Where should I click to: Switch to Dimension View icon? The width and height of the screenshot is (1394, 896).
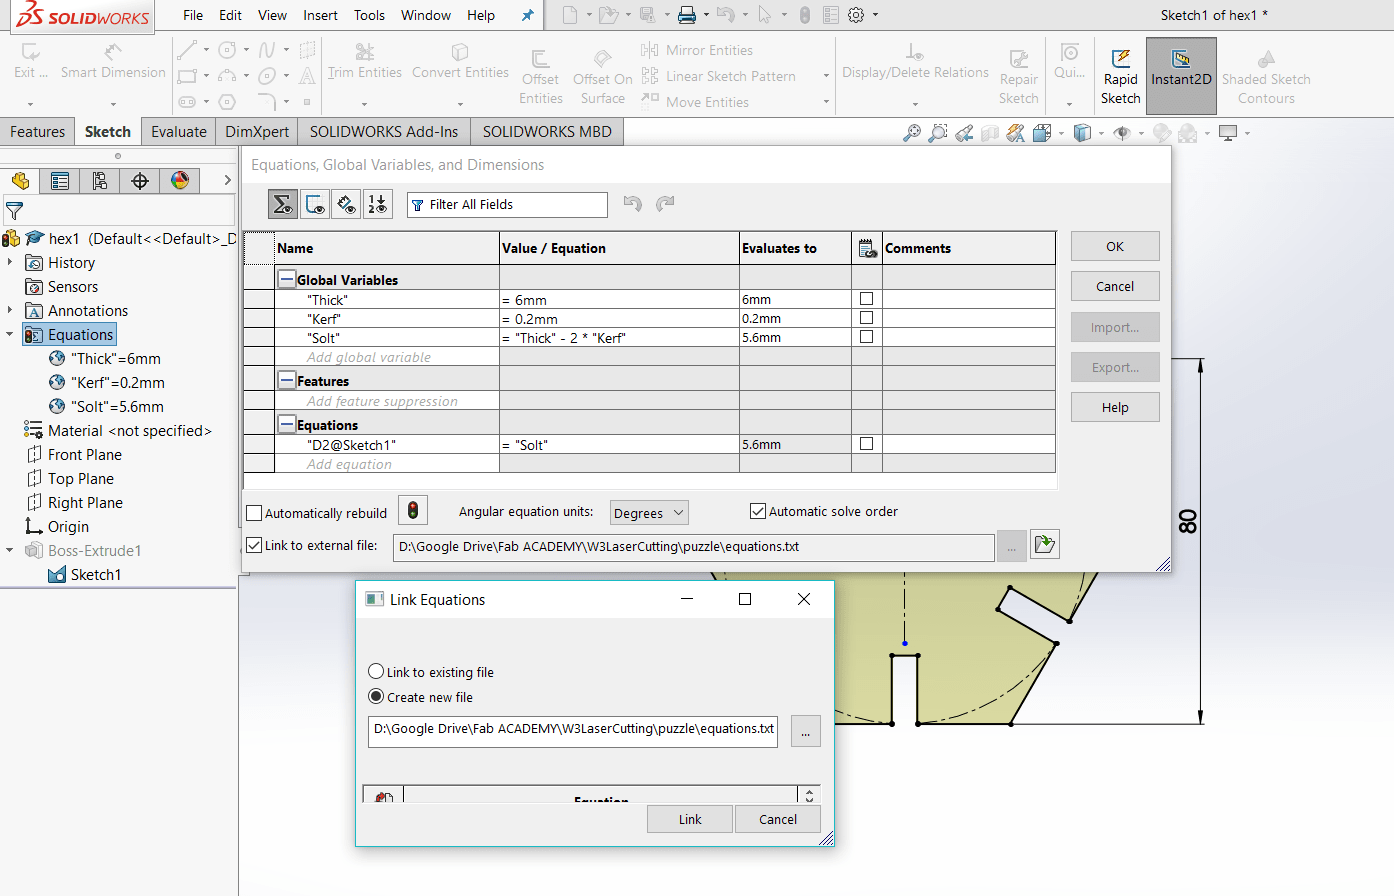coord(346,204)
